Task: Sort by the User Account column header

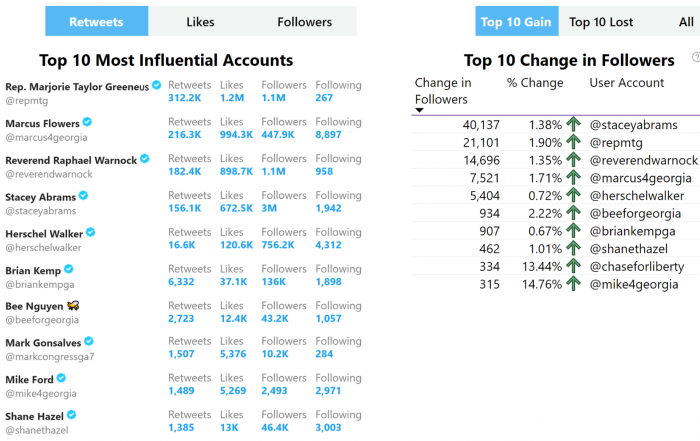Action: pyautogui.click(x=627, y=83)
